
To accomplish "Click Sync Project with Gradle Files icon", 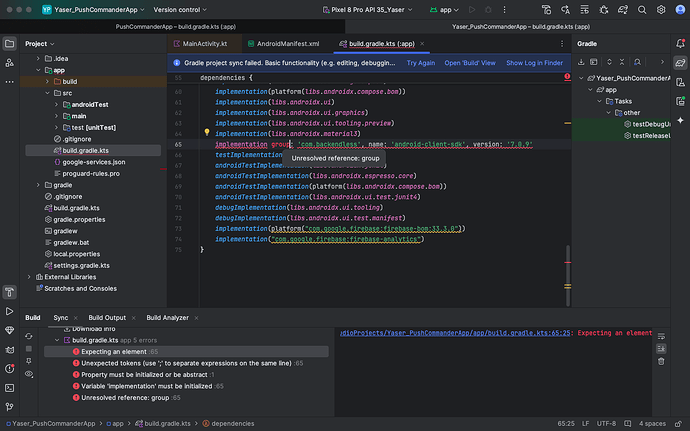I will (623, 10).
